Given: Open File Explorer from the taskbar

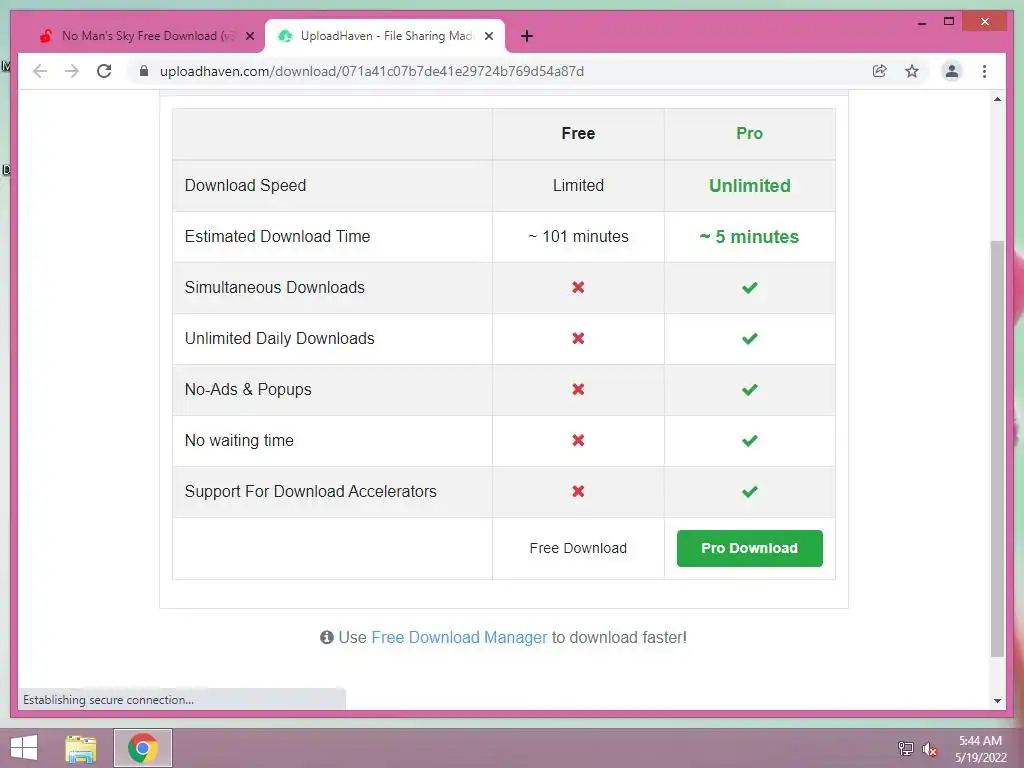Looking at the screenshot, I should [81, 748].
